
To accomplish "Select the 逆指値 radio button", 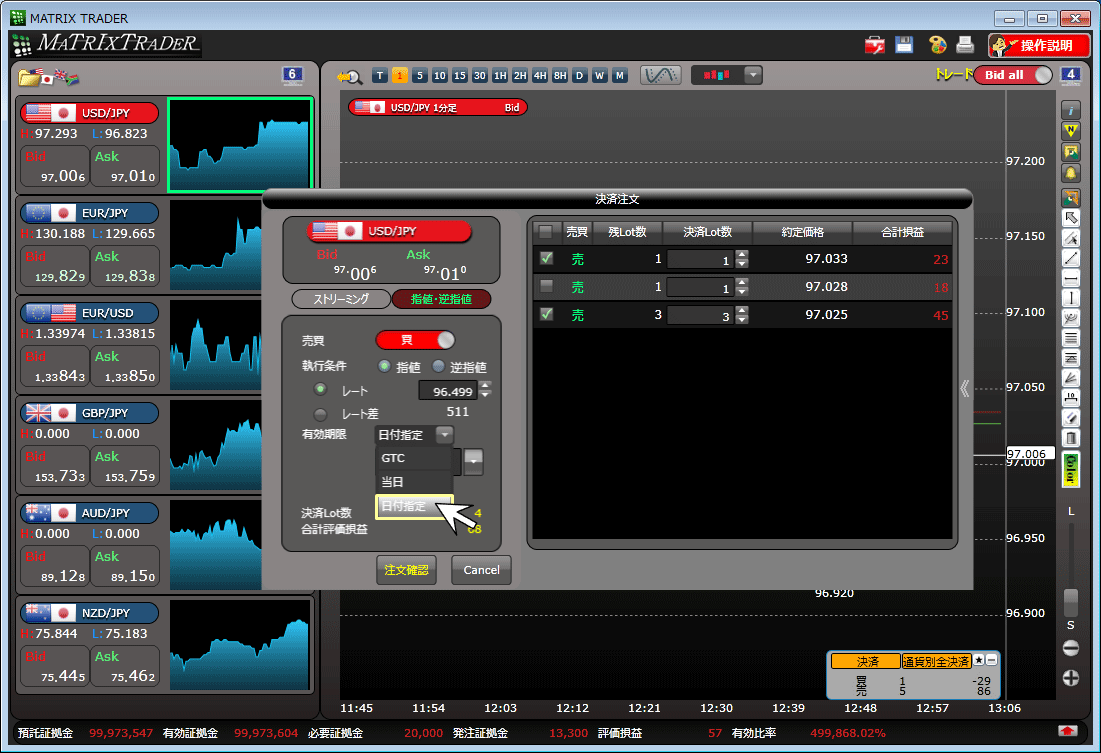I will tap(438, 366).
